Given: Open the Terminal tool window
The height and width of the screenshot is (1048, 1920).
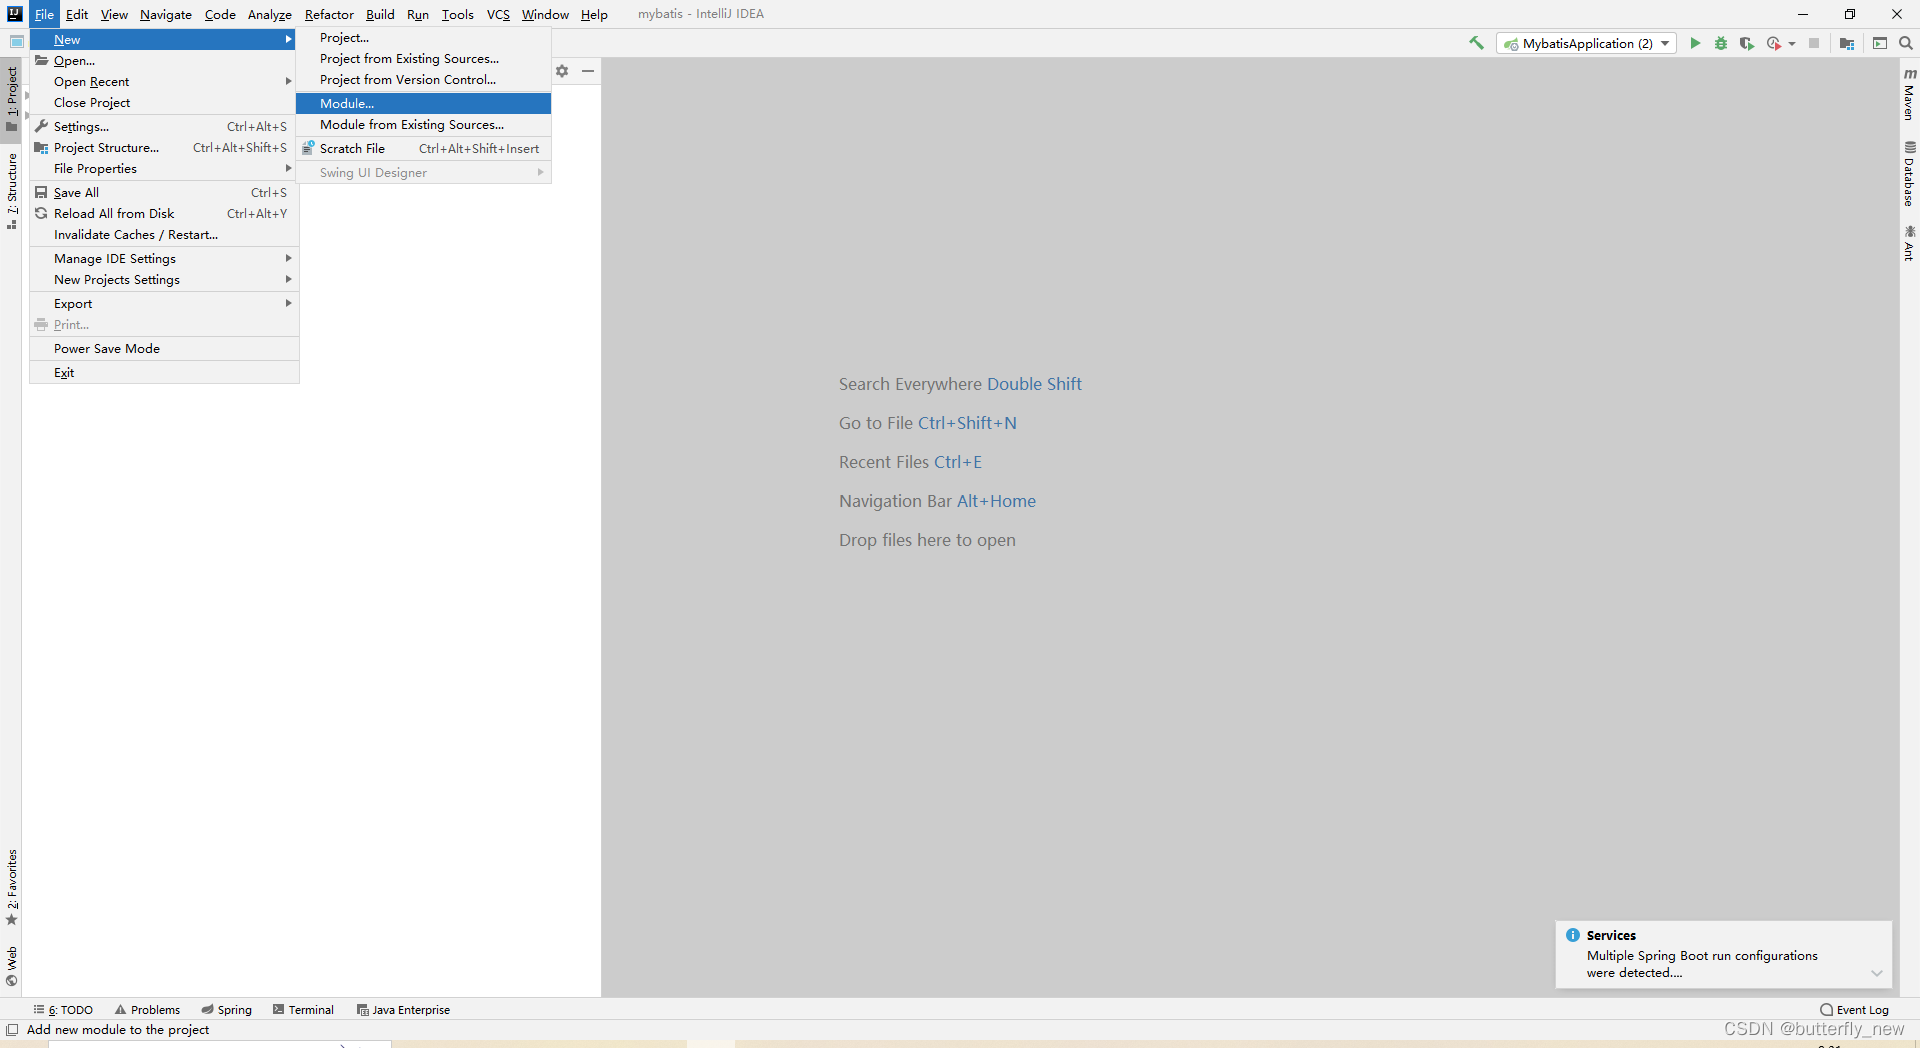Looking at the screenshot, I should pos(304,1010).
